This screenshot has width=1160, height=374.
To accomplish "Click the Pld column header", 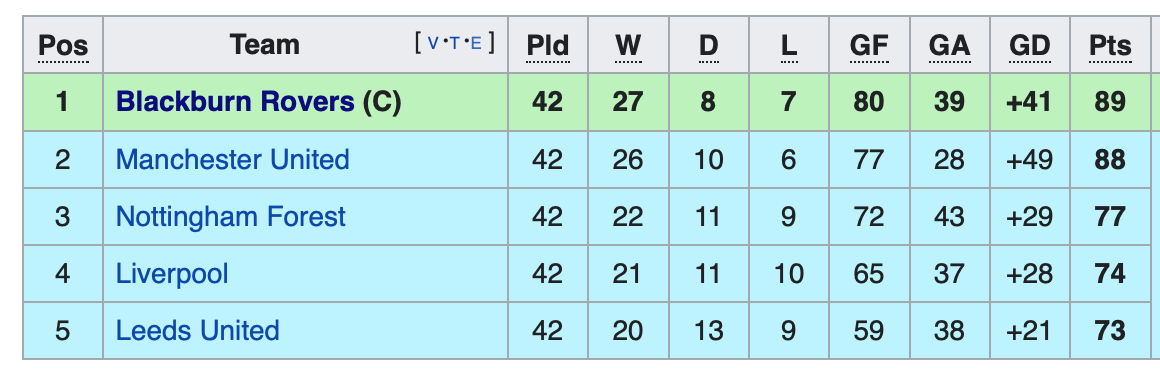I will click(x=547, y=46).
